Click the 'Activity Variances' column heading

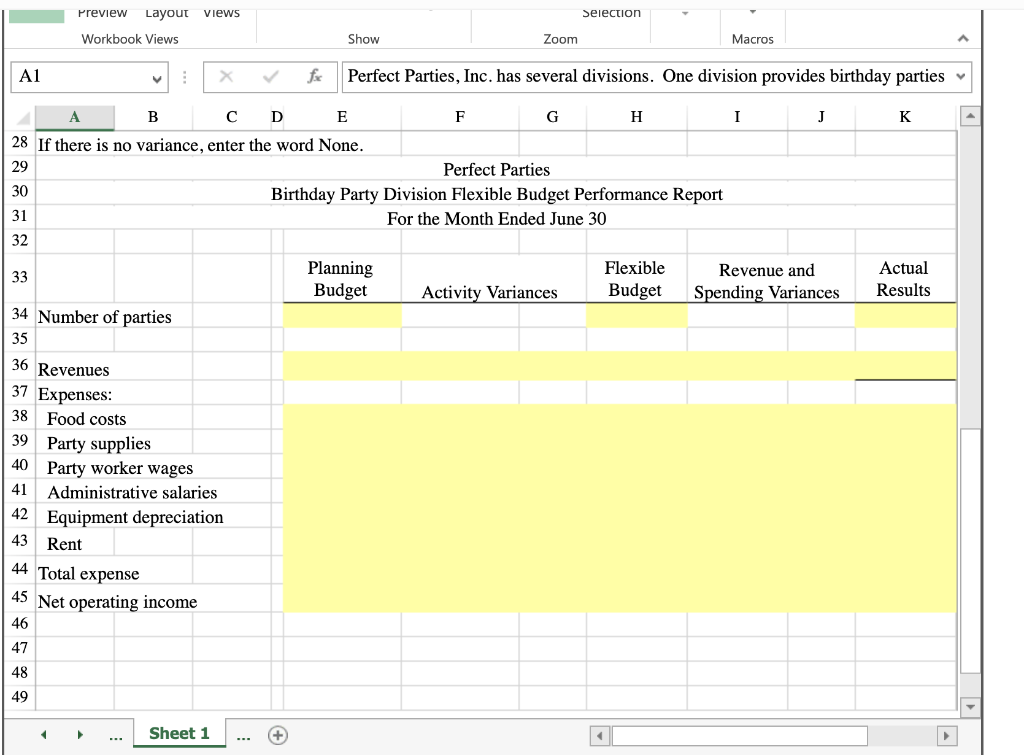pyautogui.click(x=489, y=292)
